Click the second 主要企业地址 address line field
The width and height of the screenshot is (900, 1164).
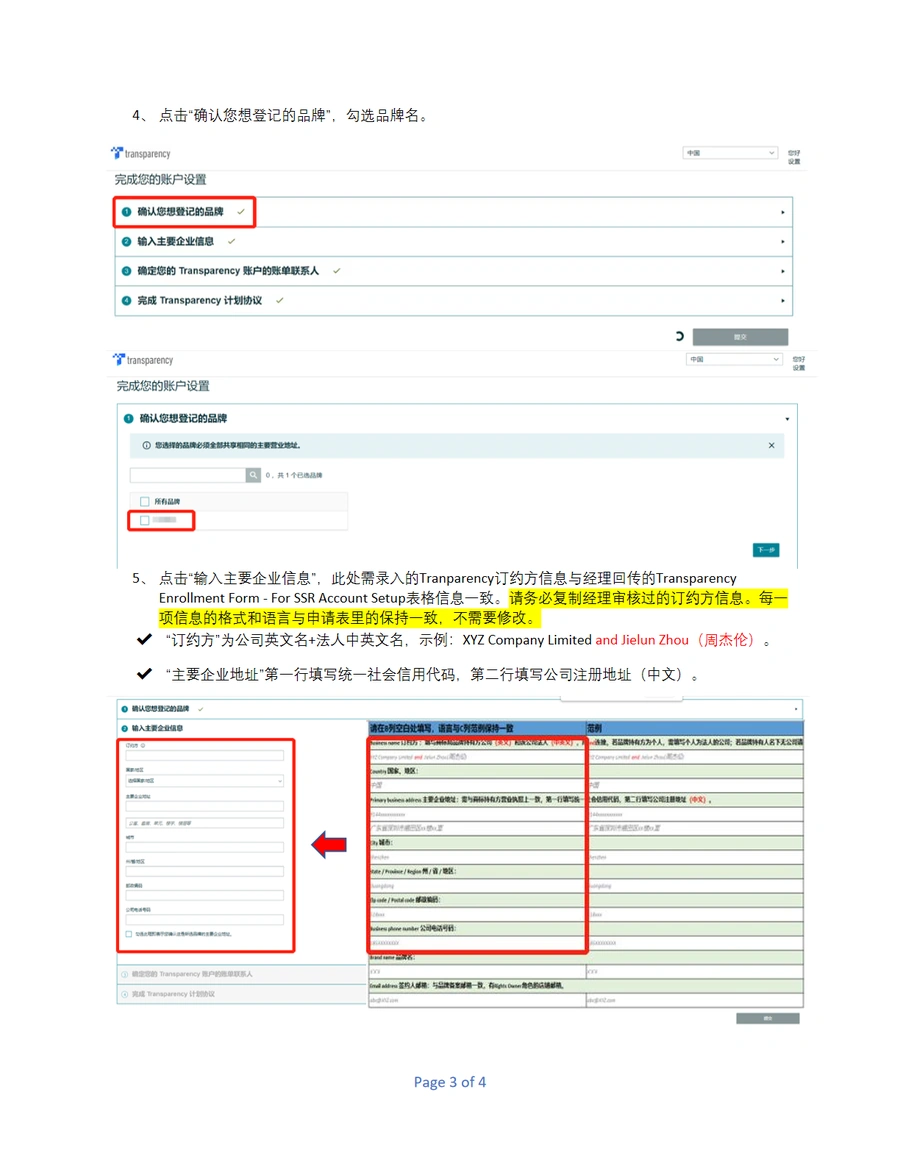point(205,823)
